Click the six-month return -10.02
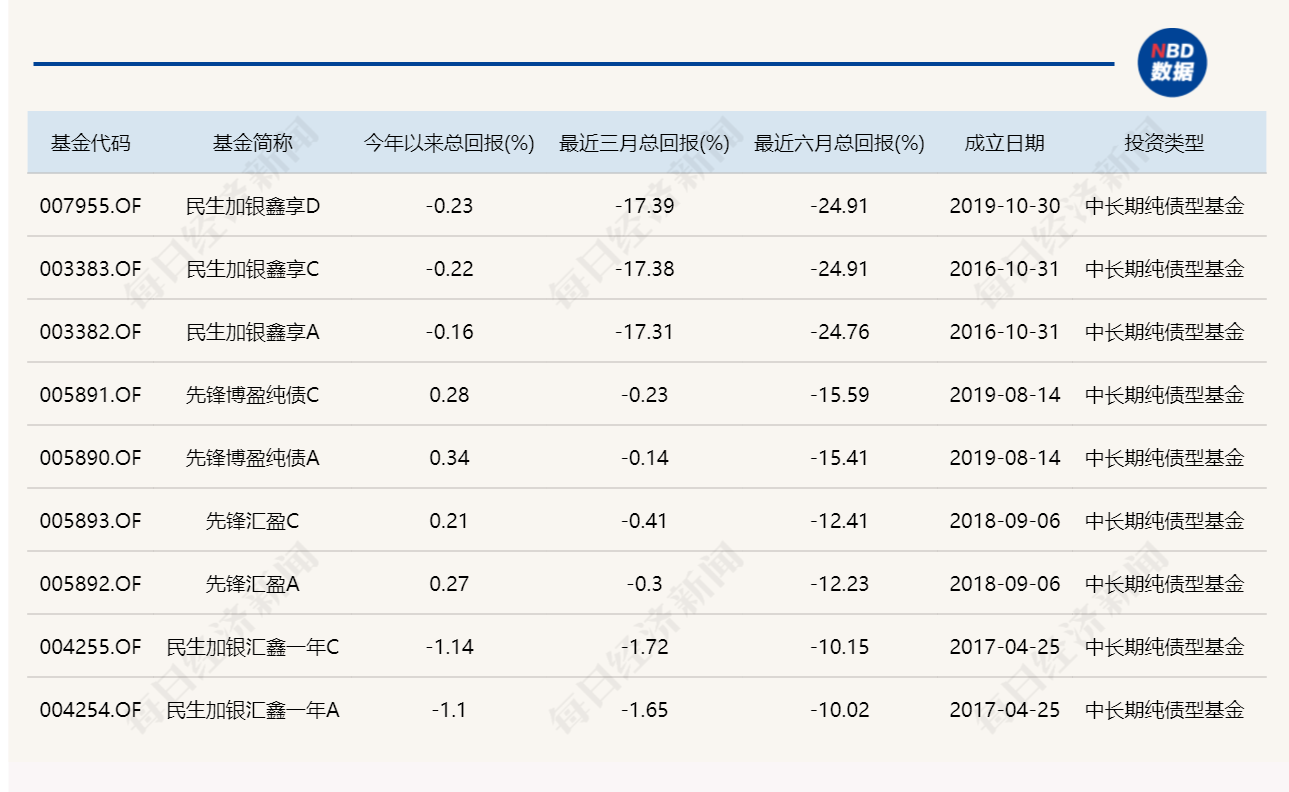The image size is (1289, 792). (x=839, y=710)
